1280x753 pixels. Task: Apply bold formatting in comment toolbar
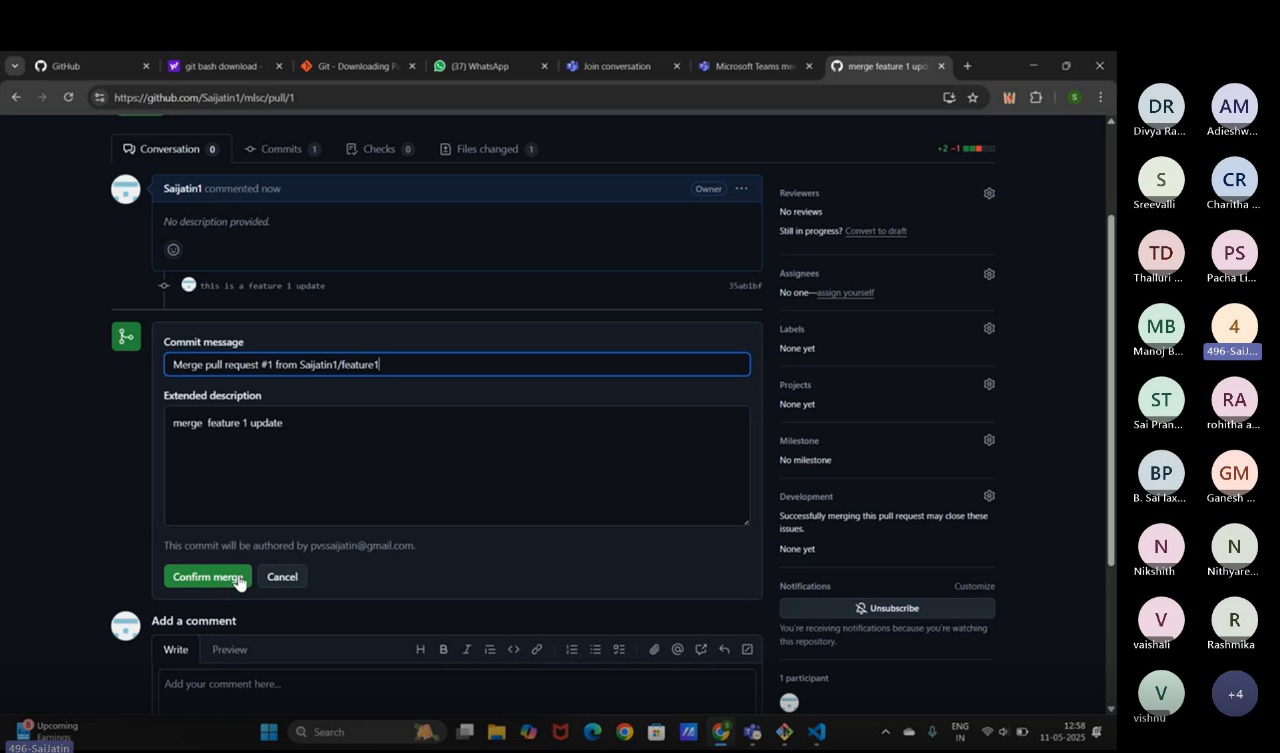443,649
